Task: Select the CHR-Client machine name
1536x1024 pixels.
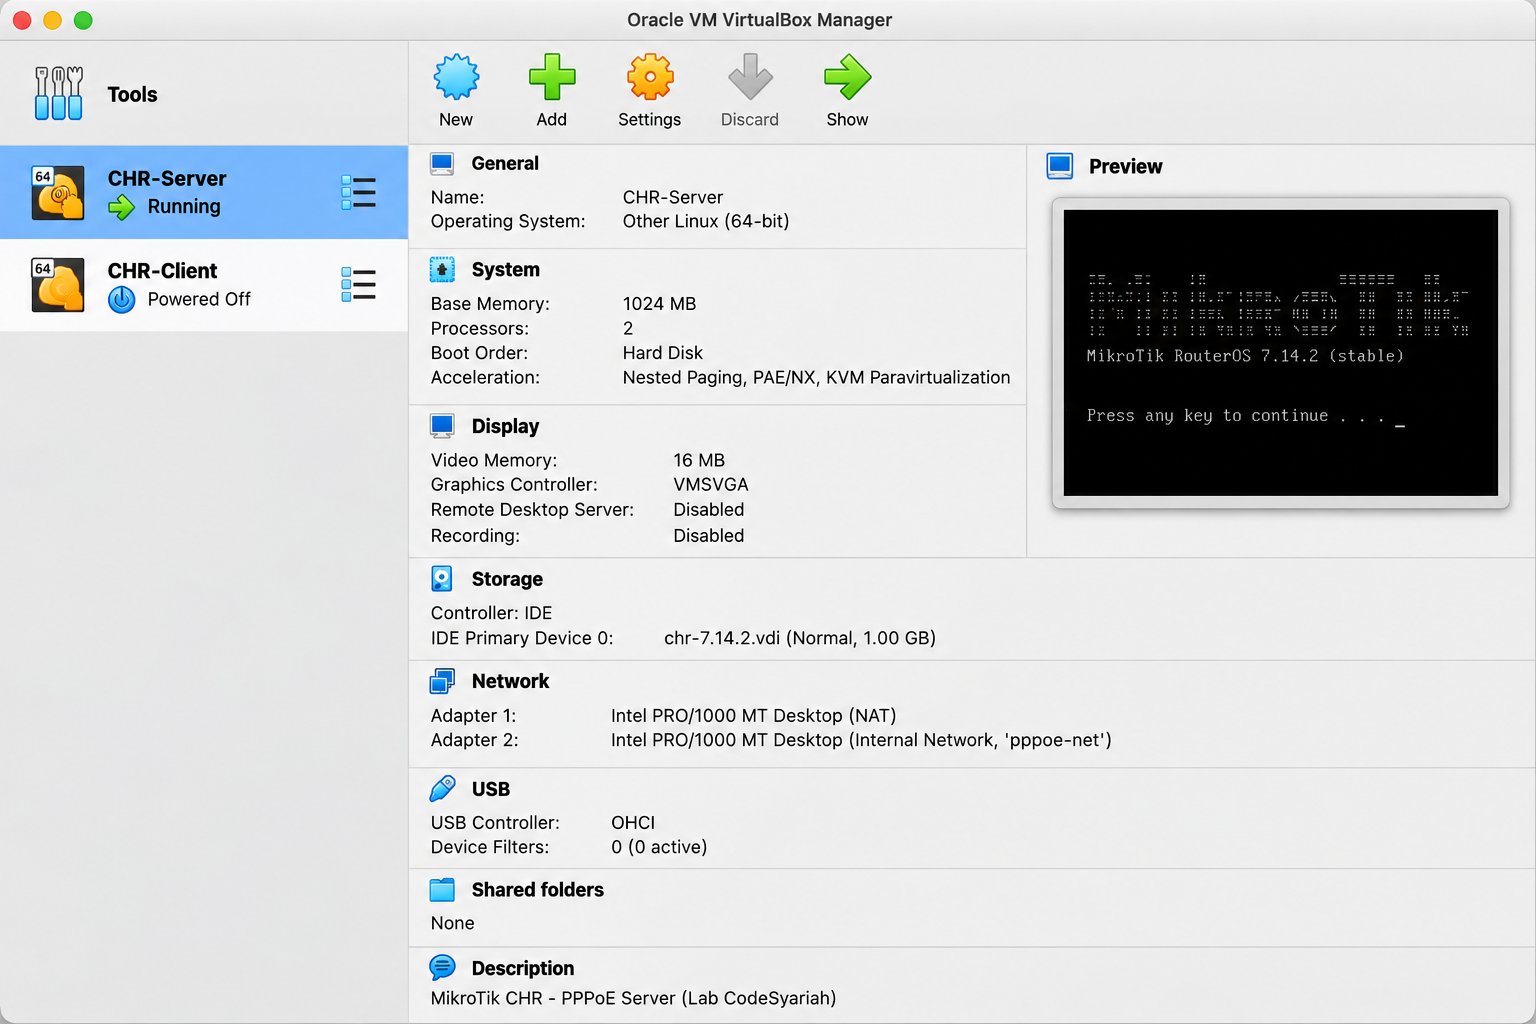Action: pos(163,271)
